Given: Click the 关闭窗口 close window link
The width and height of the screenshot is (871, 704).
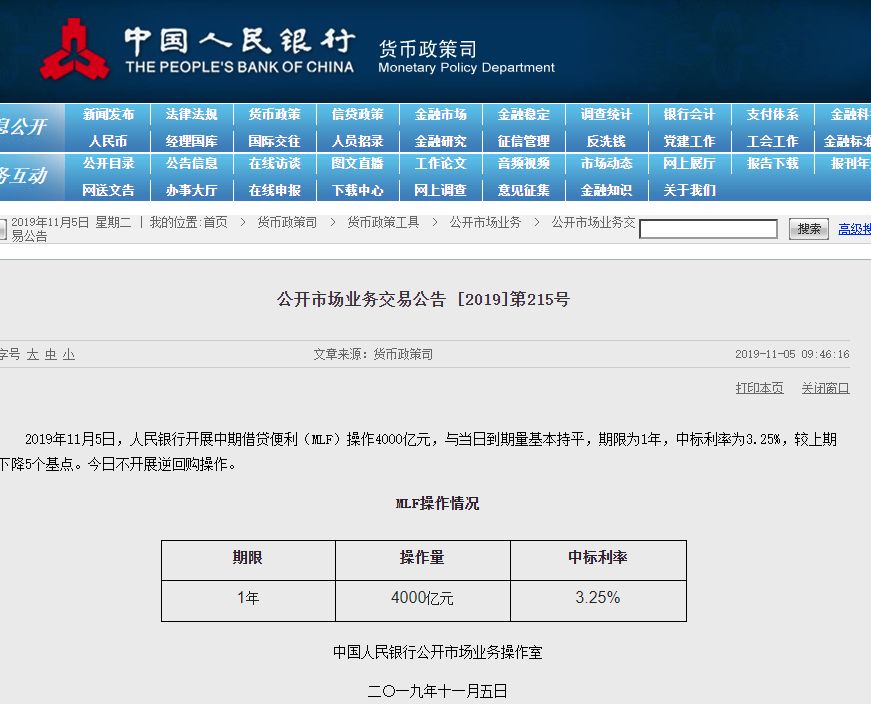Looking at the screenshot, I should pyautogui.click(x=825, y=388).
